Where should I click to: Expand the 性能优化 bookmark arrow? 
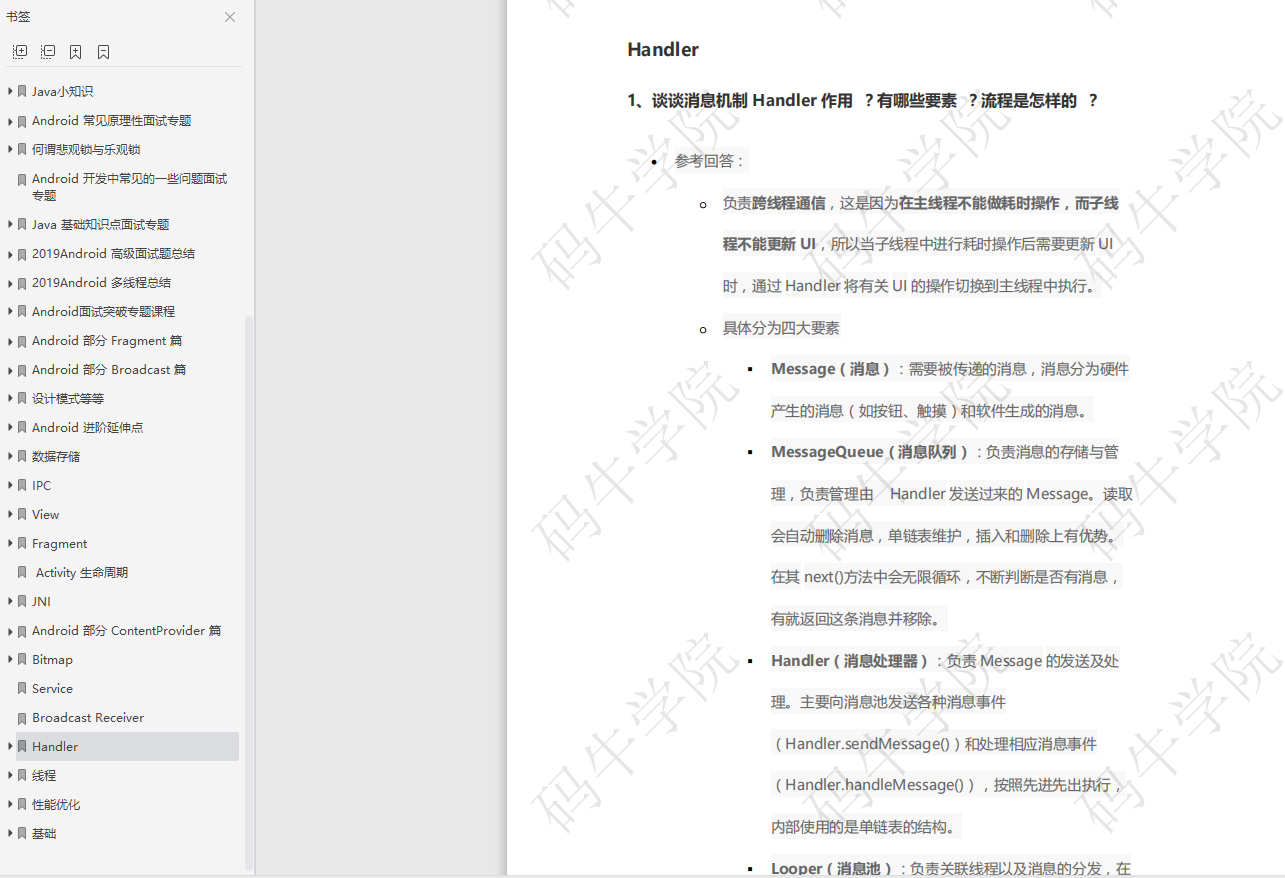[x=10, y=804]
